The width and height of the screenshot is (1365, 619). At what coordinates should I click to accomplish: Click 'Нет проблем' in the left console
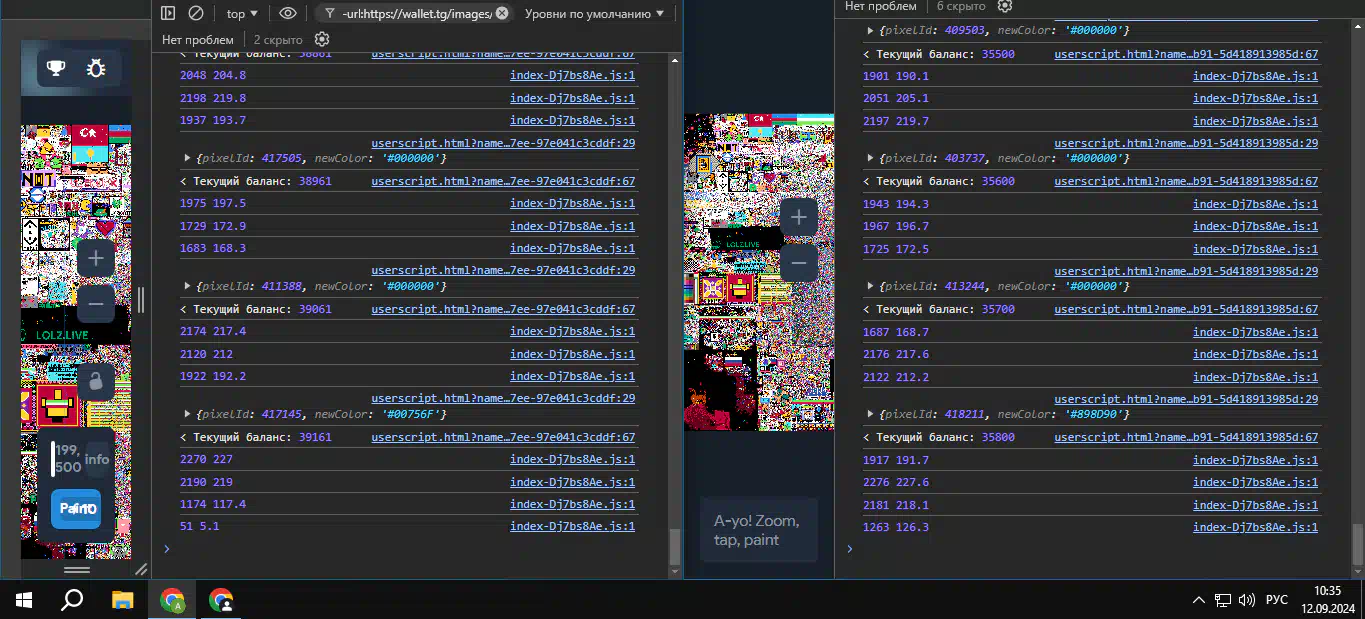[x=198, y=39]
